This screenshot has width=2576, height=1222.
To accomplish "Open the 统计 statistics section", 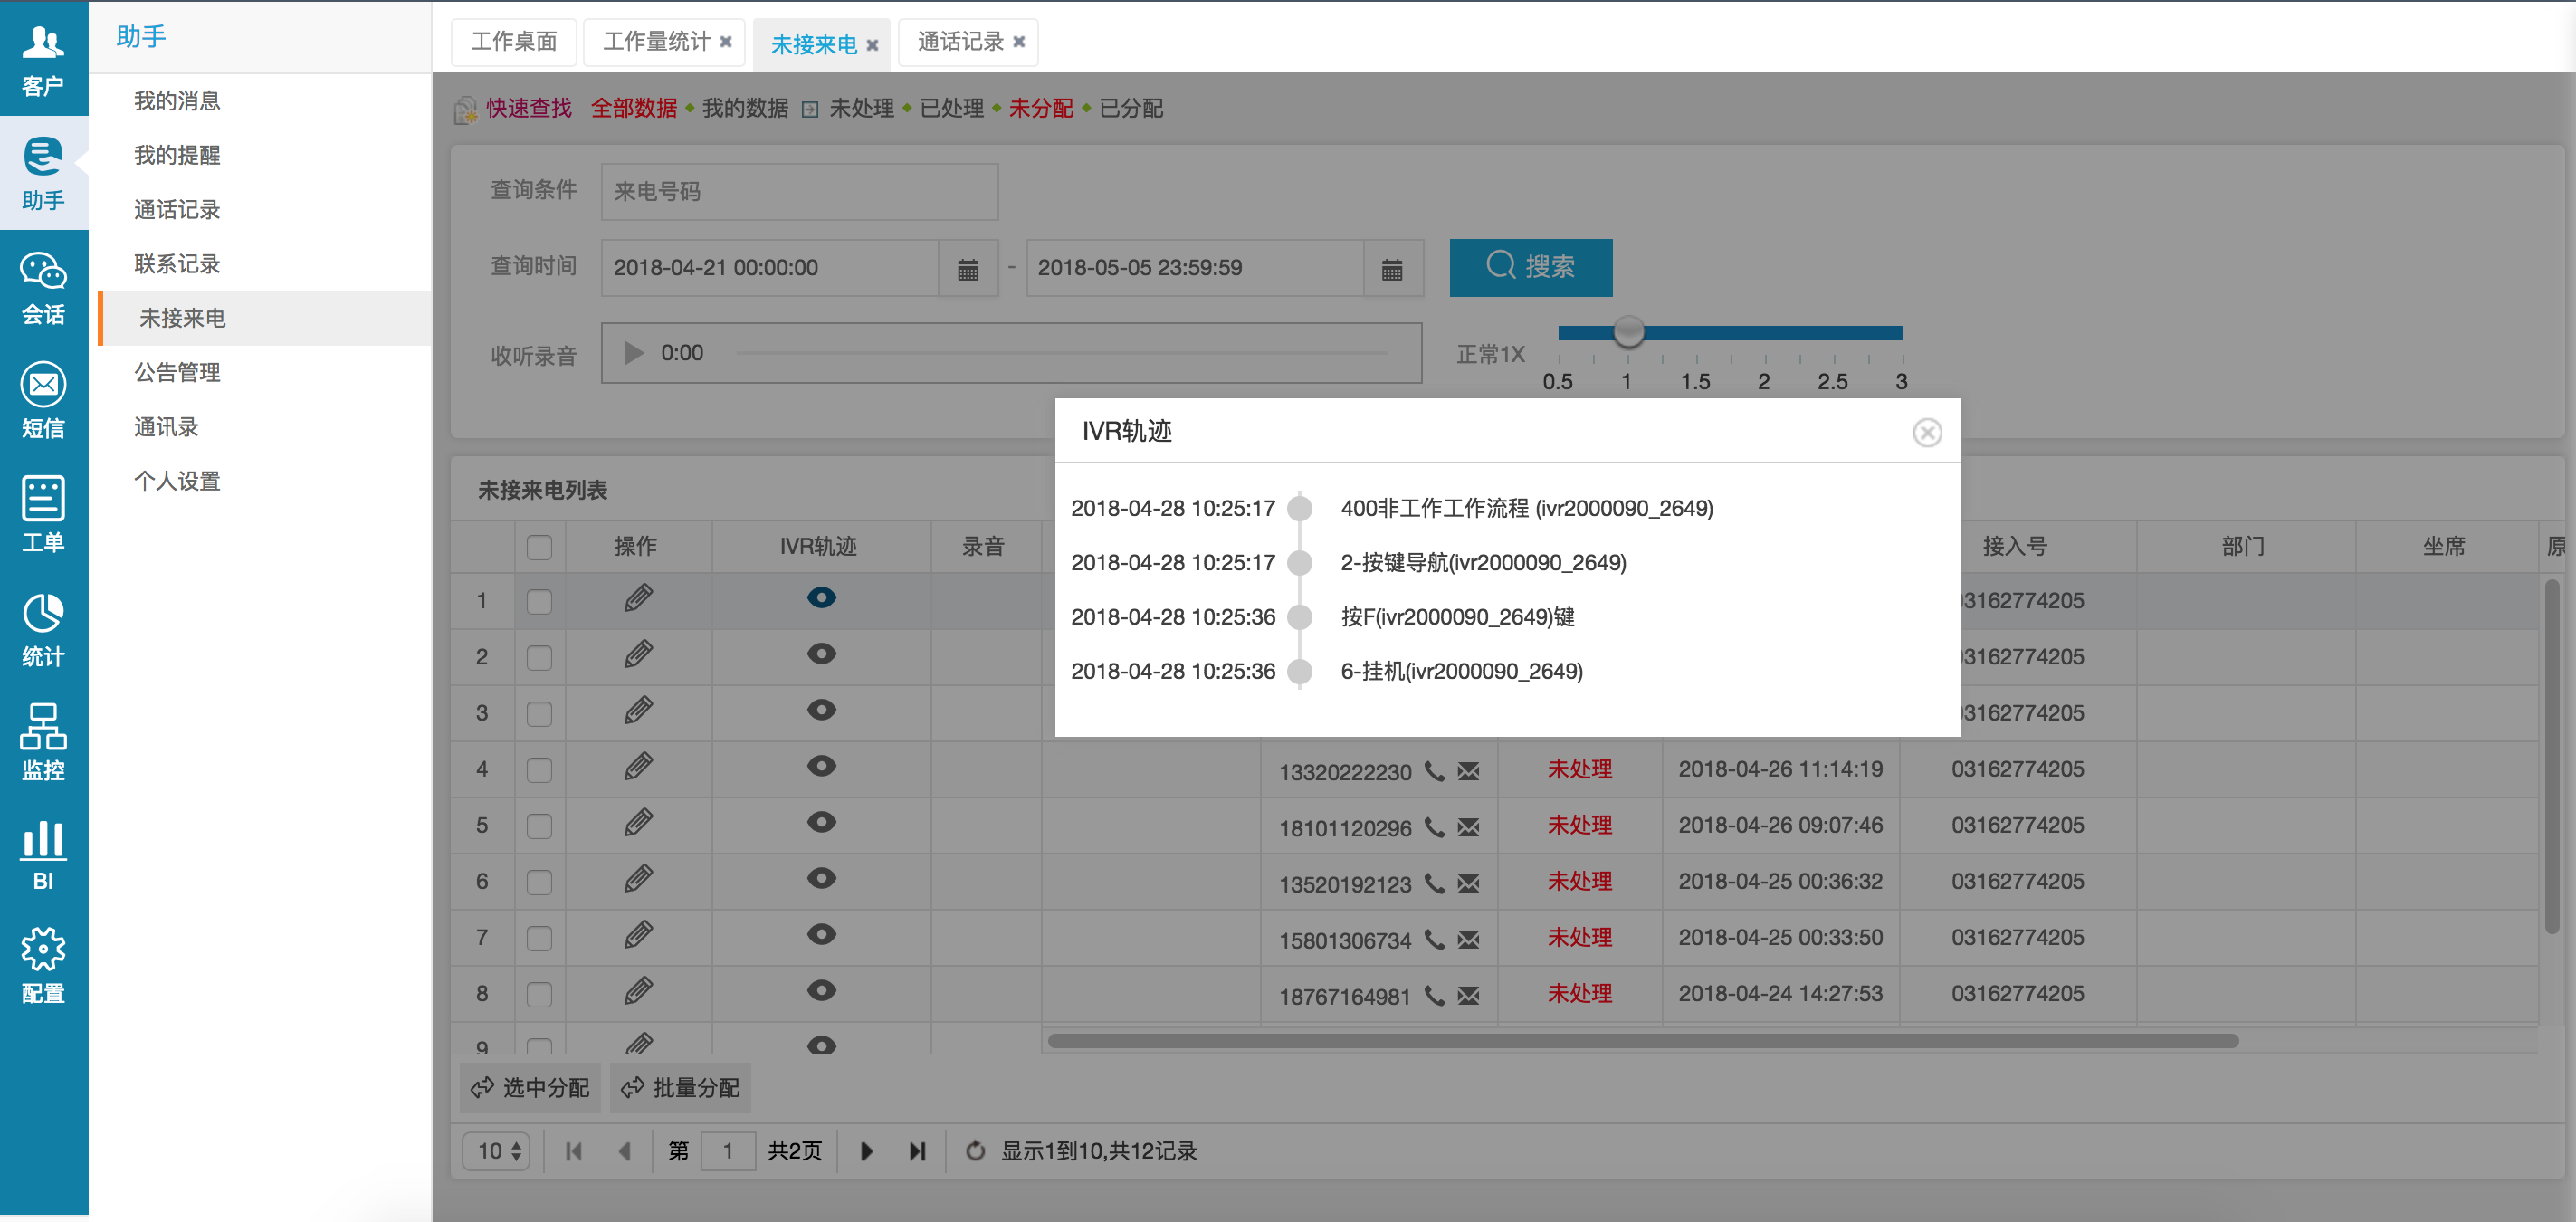I will pyautogui.click(x=43, y=630).
